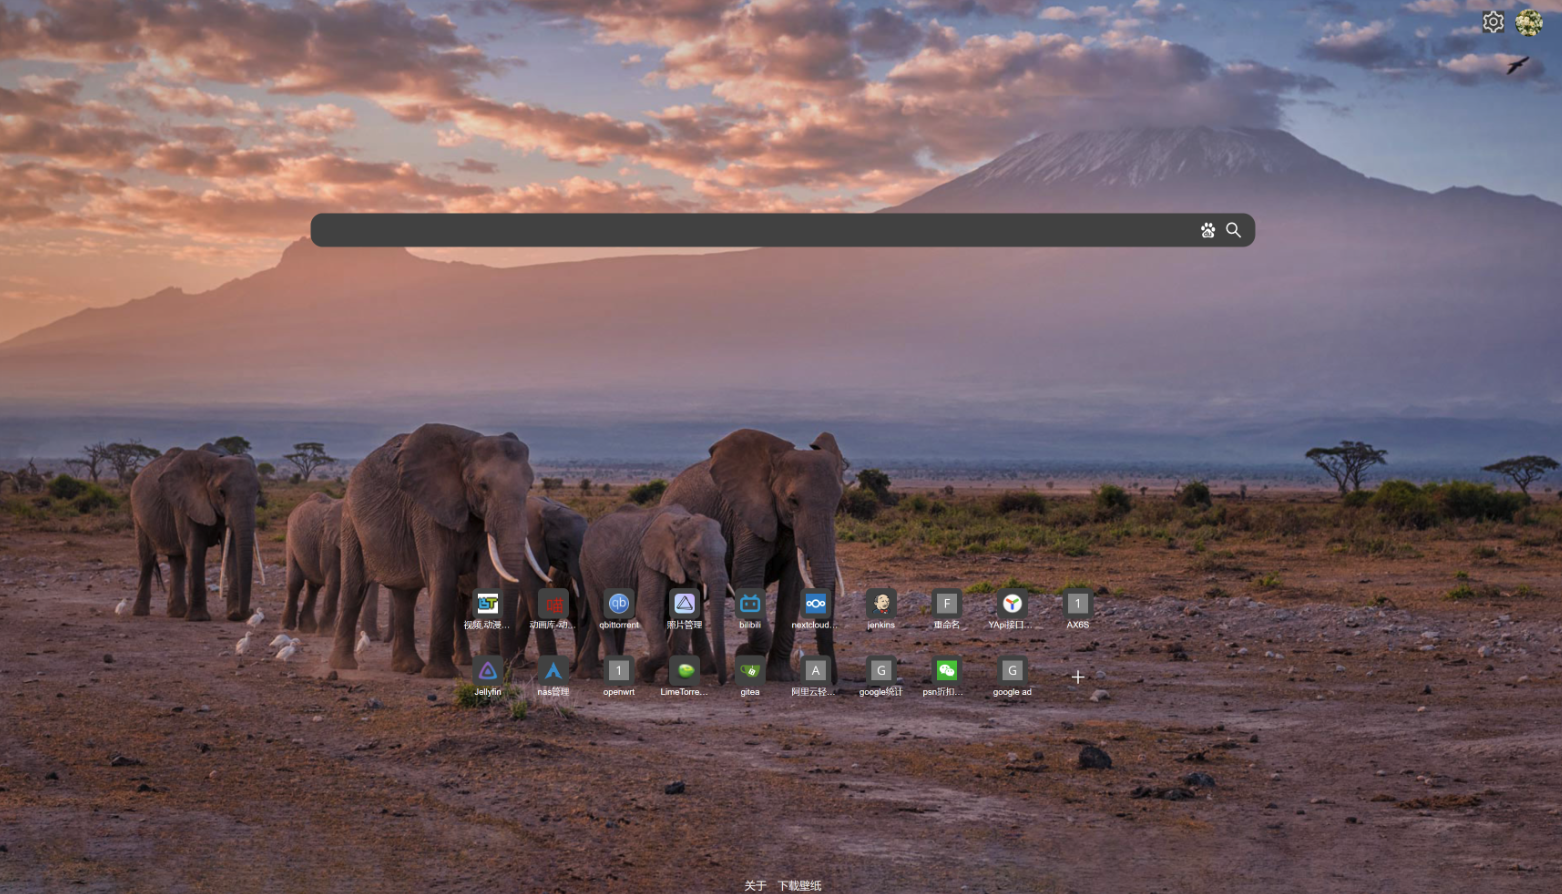Image resolution: width=1562 pixels, height=894 pixels.
Task: Open the 照片管理 photo shortcut
Action: [684, 604]
